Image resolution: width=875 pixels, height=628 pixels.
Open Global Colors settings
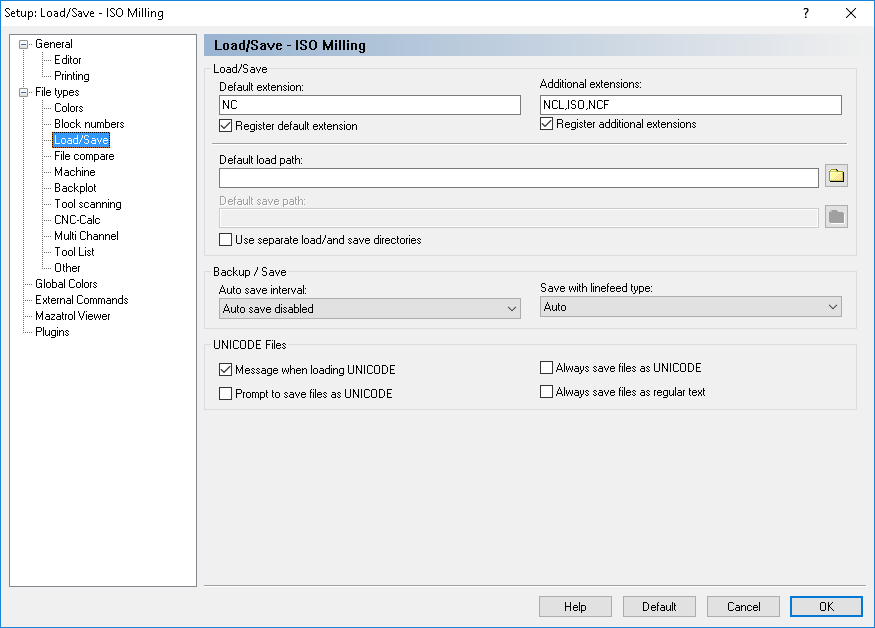tap(66, 284)
